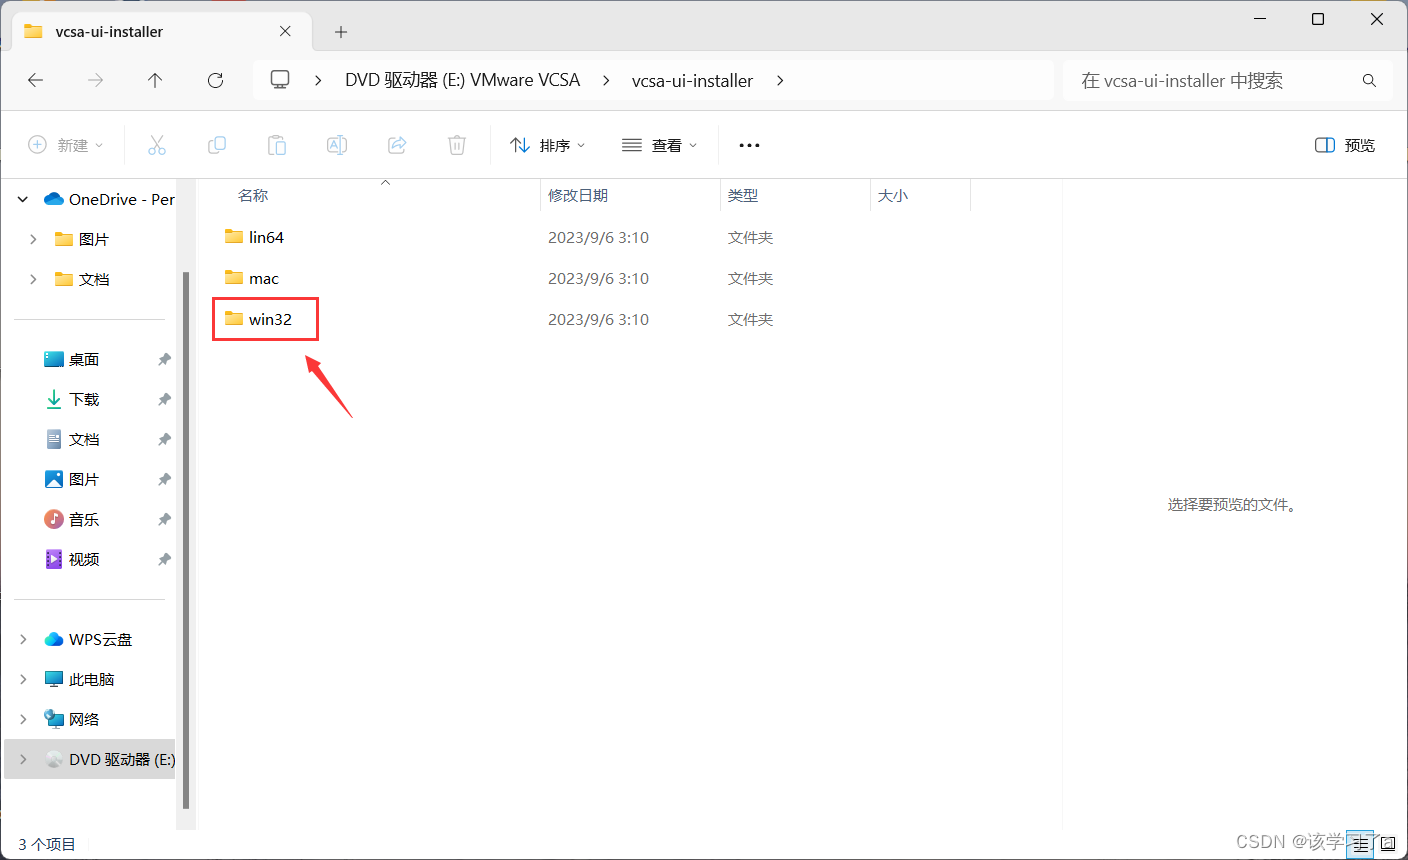Screen dimensions: 1408x860
Task: Open 文档 folder under OneDrive
Action: point(82,279)
